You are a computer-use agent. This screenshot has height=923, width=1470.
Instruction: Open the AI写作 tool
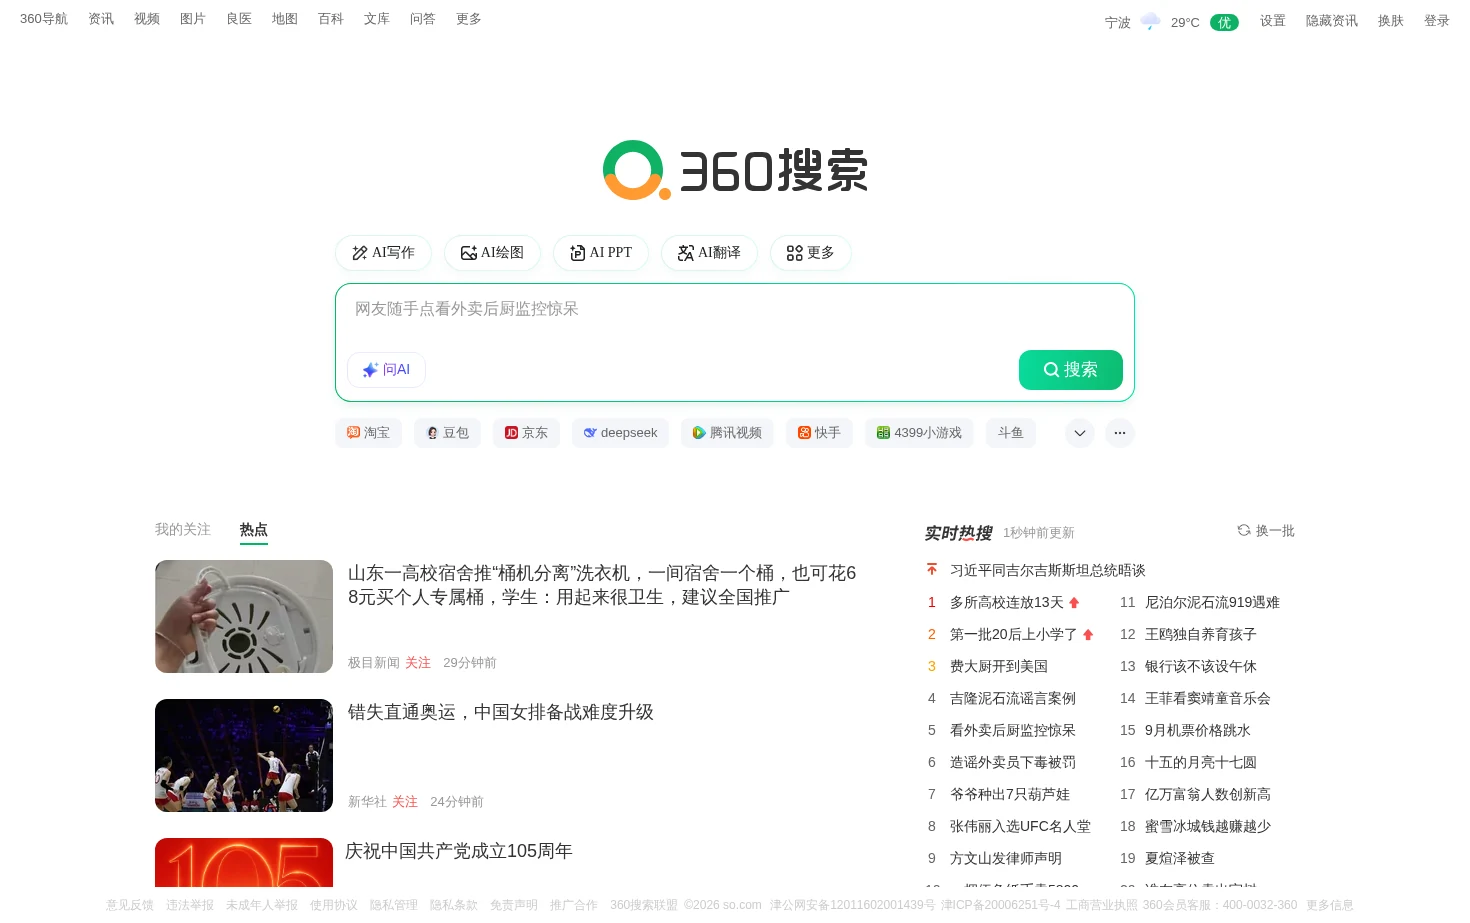point(383,253)
